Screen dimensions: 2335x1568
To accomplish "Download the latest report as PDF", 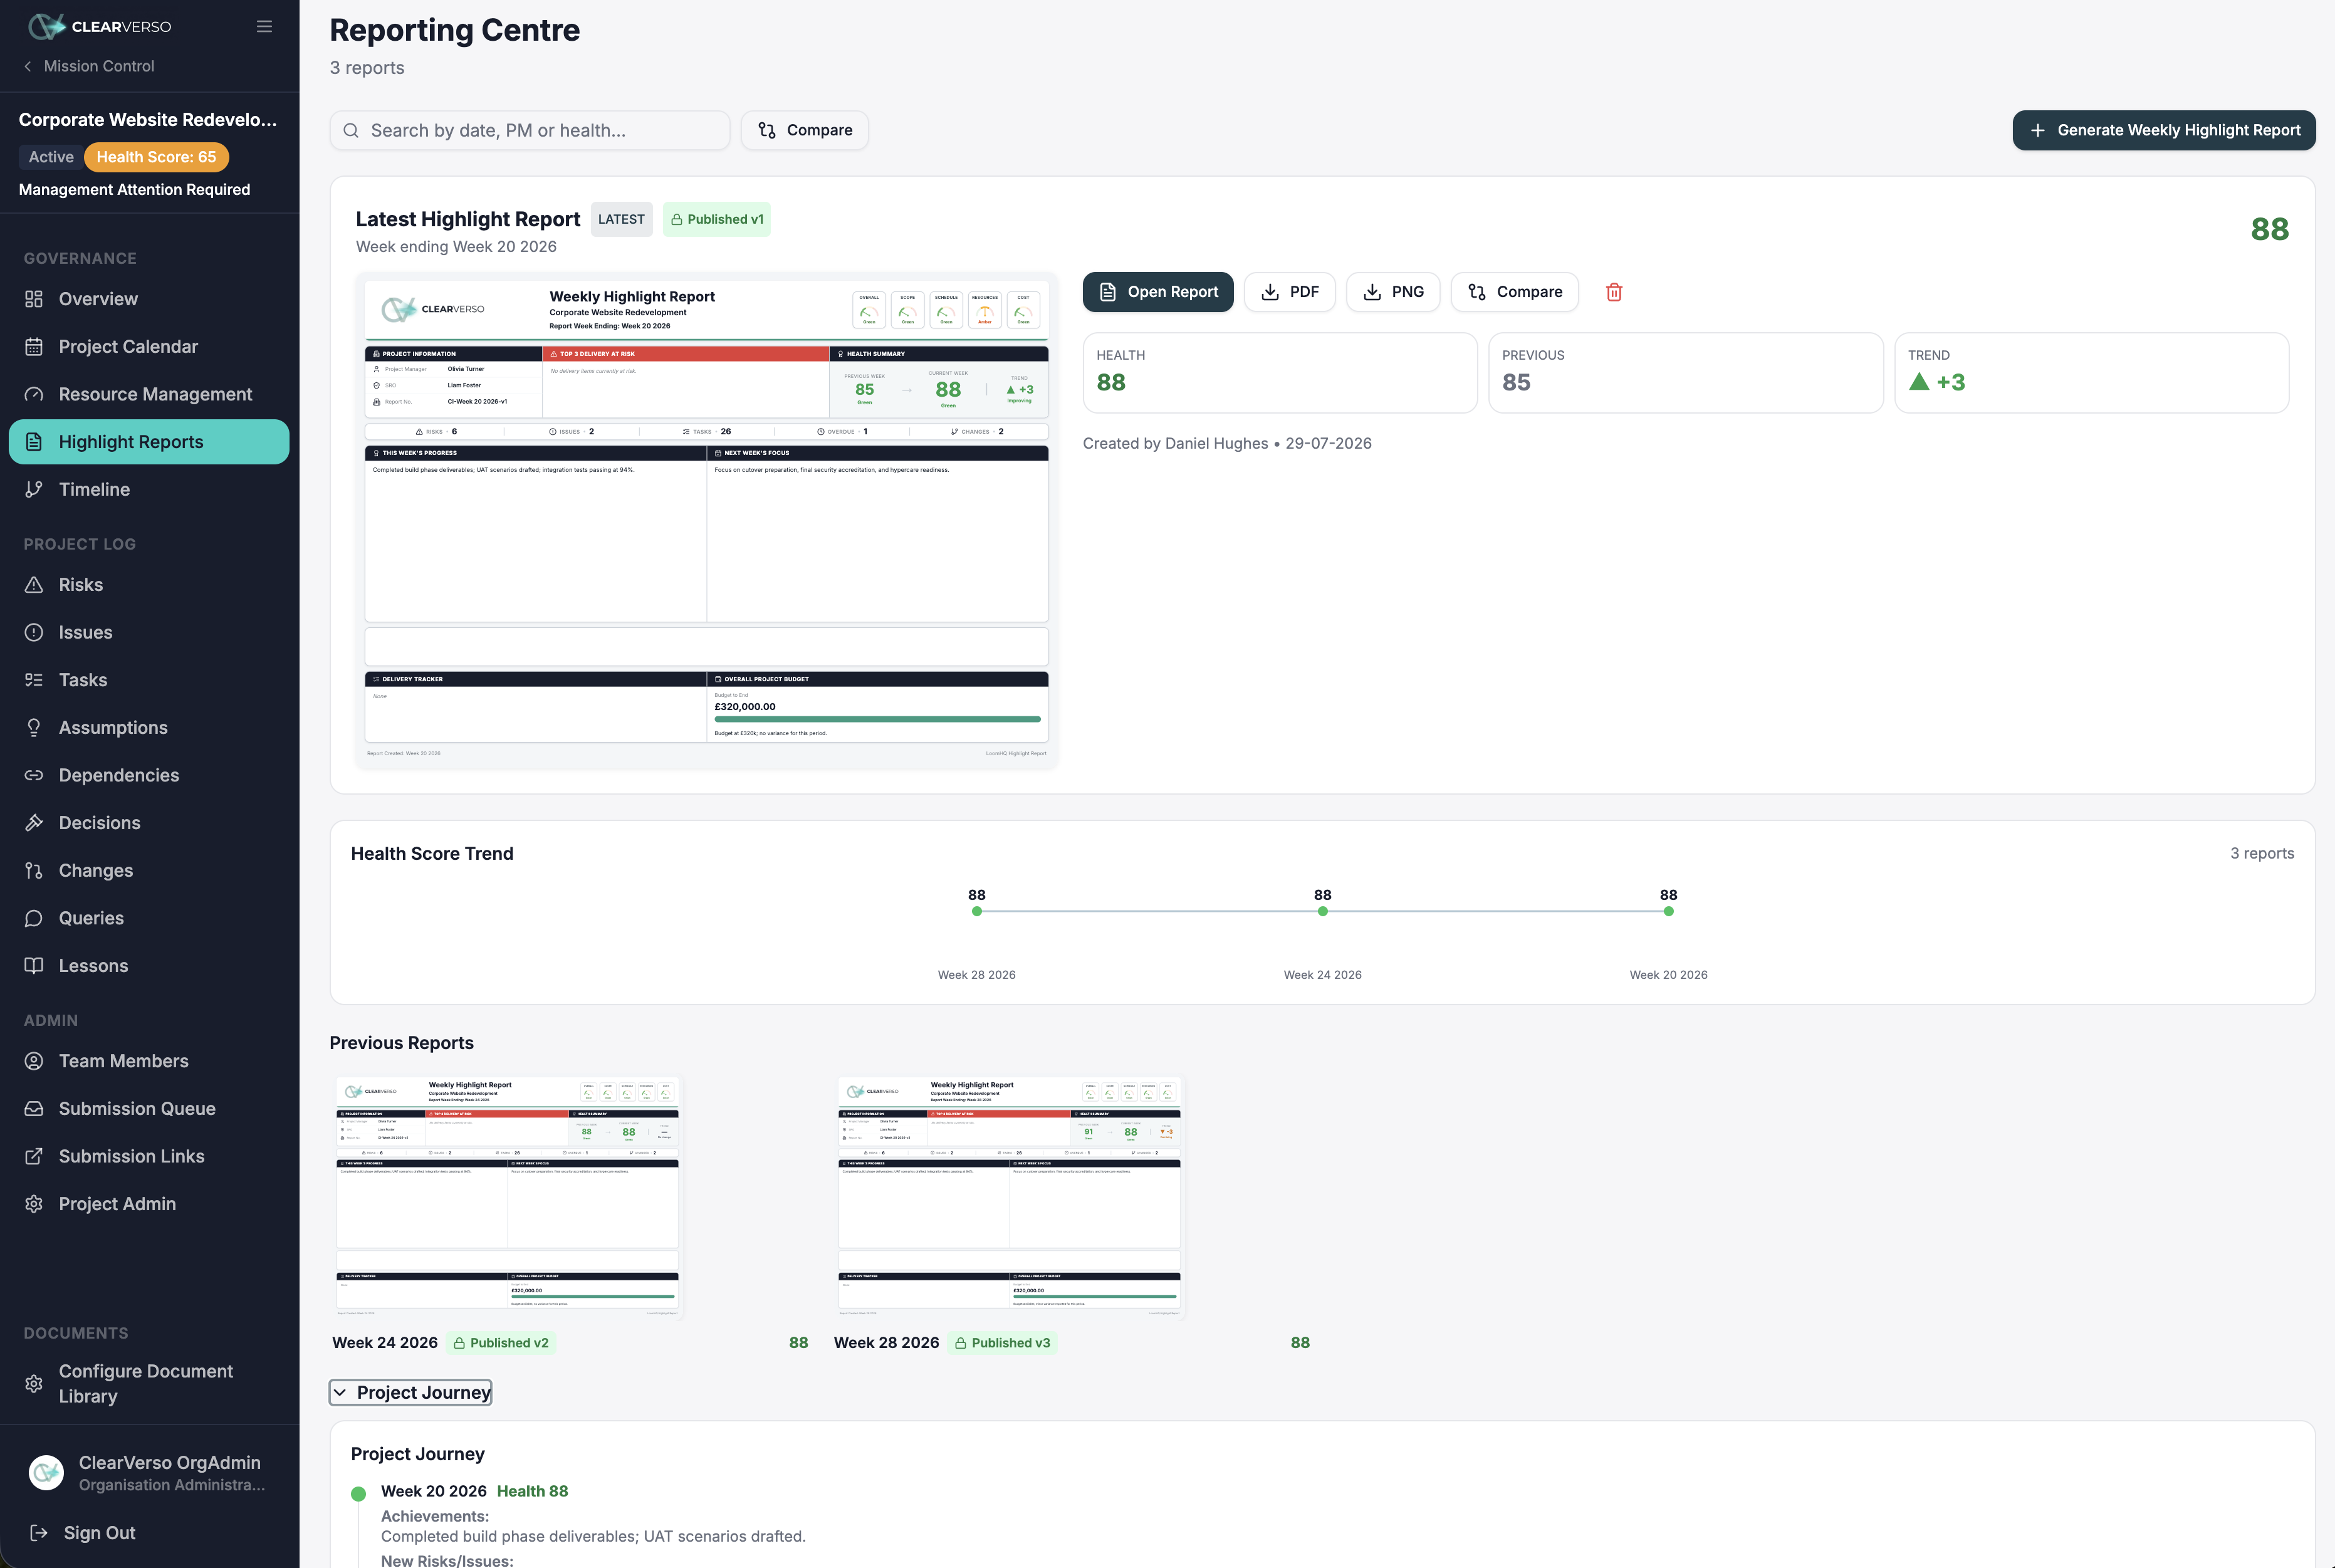I will tap(1290, 292).
